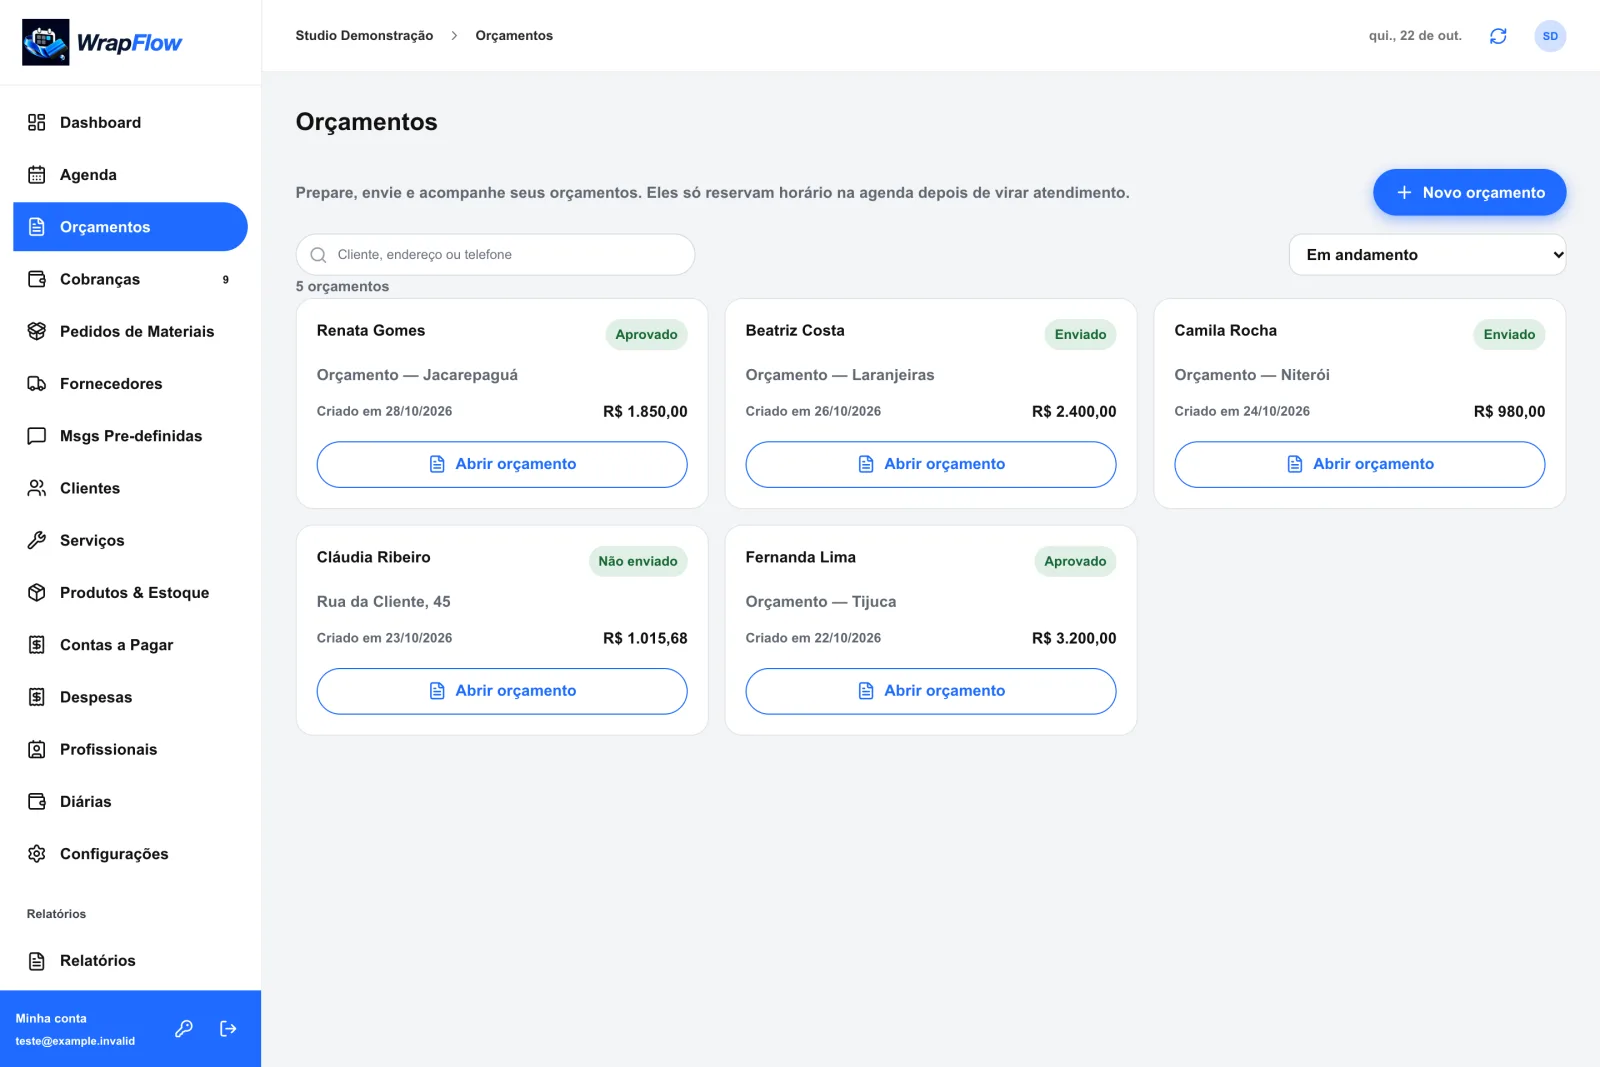Click the Configurações gear icon
Image resolution: width=1600 pixels, height=1067 pixels.
[37, 854]
